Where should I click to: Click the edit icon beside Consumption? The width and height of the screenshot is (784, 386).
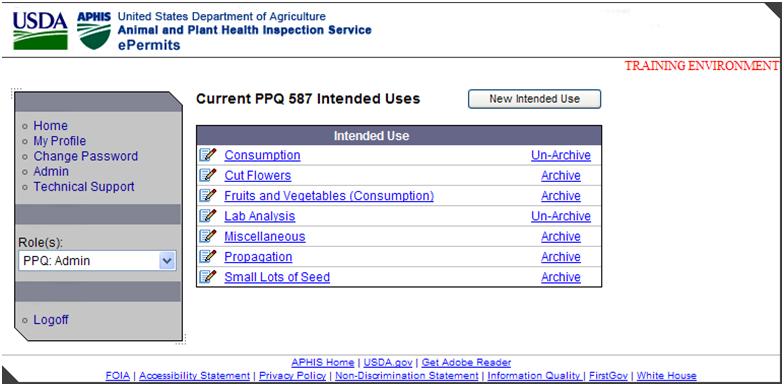(208, 155)
